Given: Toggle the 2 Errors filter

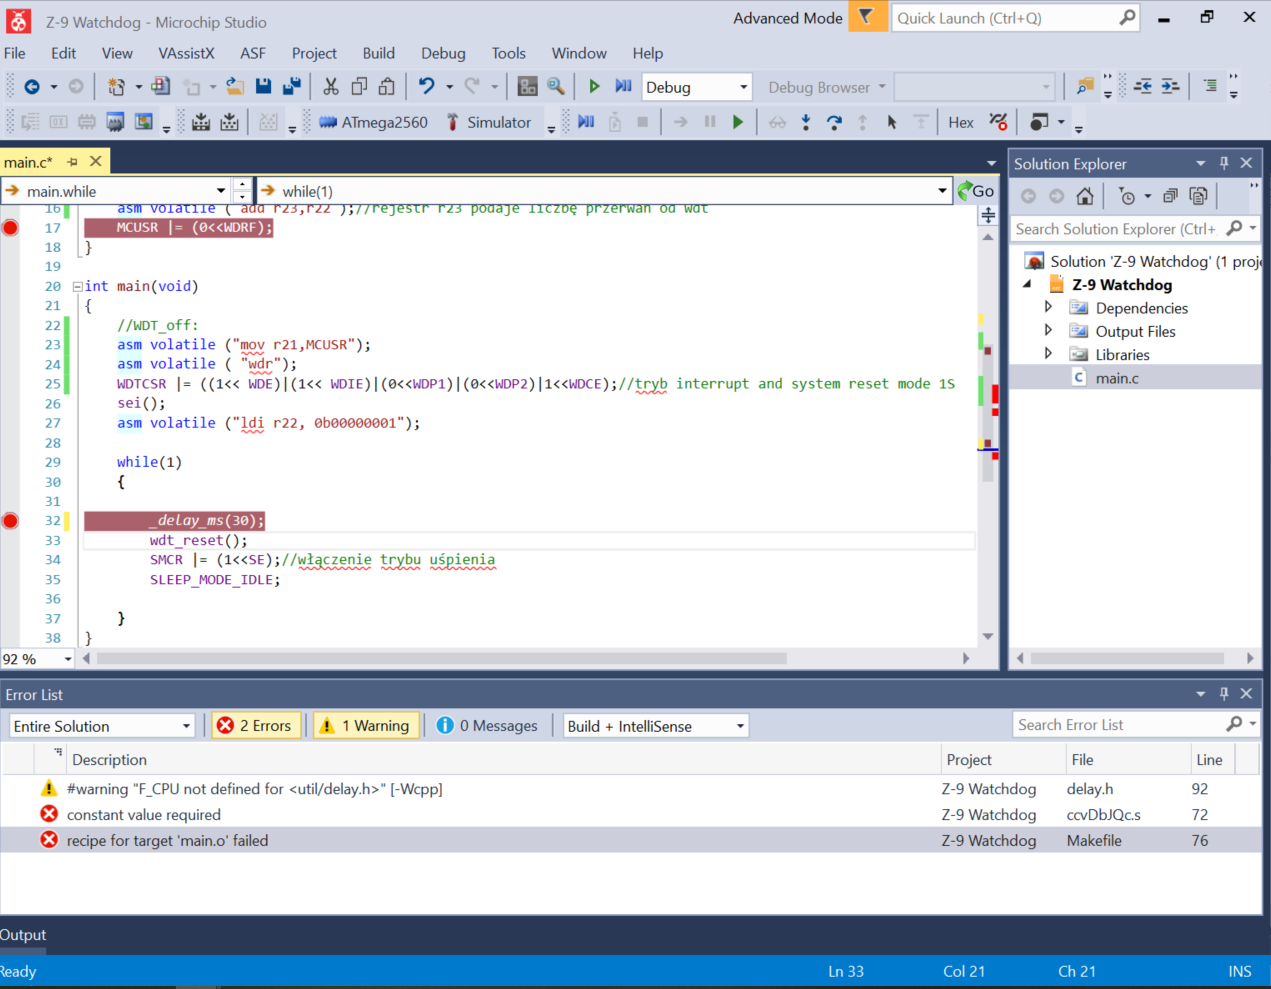Looking at the screenshot, I should tap(254, 726).
